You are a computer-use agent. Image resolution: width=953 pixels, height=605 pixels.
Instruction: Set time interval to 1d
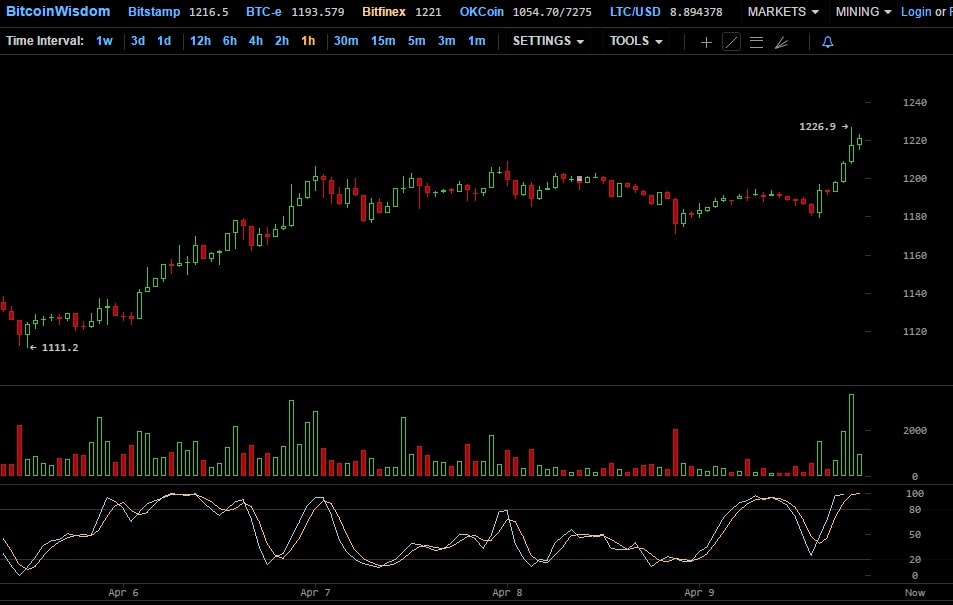tap(164, 41)
